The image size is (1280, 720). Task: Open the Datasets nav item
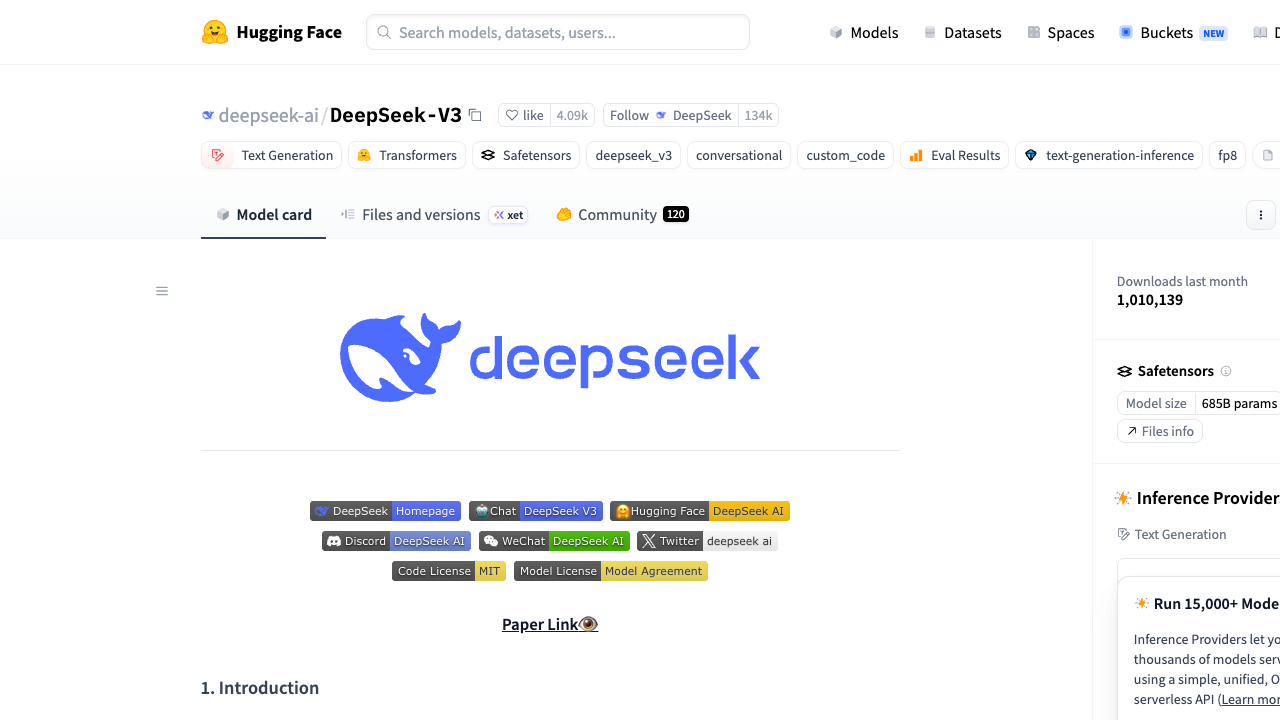[x=962, y=32]
